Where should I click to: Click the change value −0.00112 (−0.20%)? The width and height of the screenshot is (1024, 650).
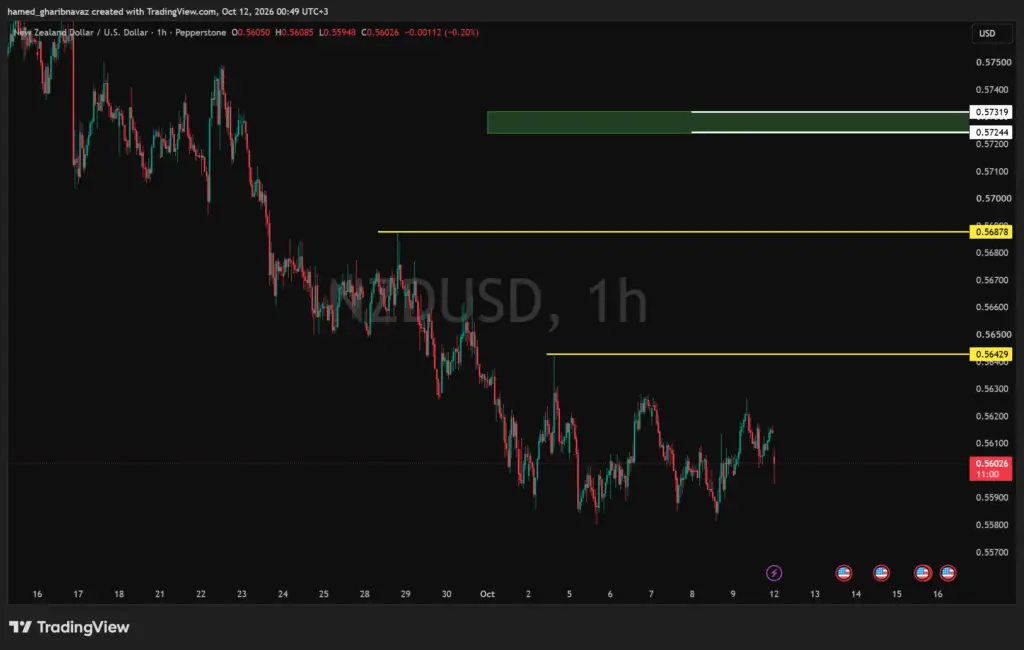(x=441, y=32)
